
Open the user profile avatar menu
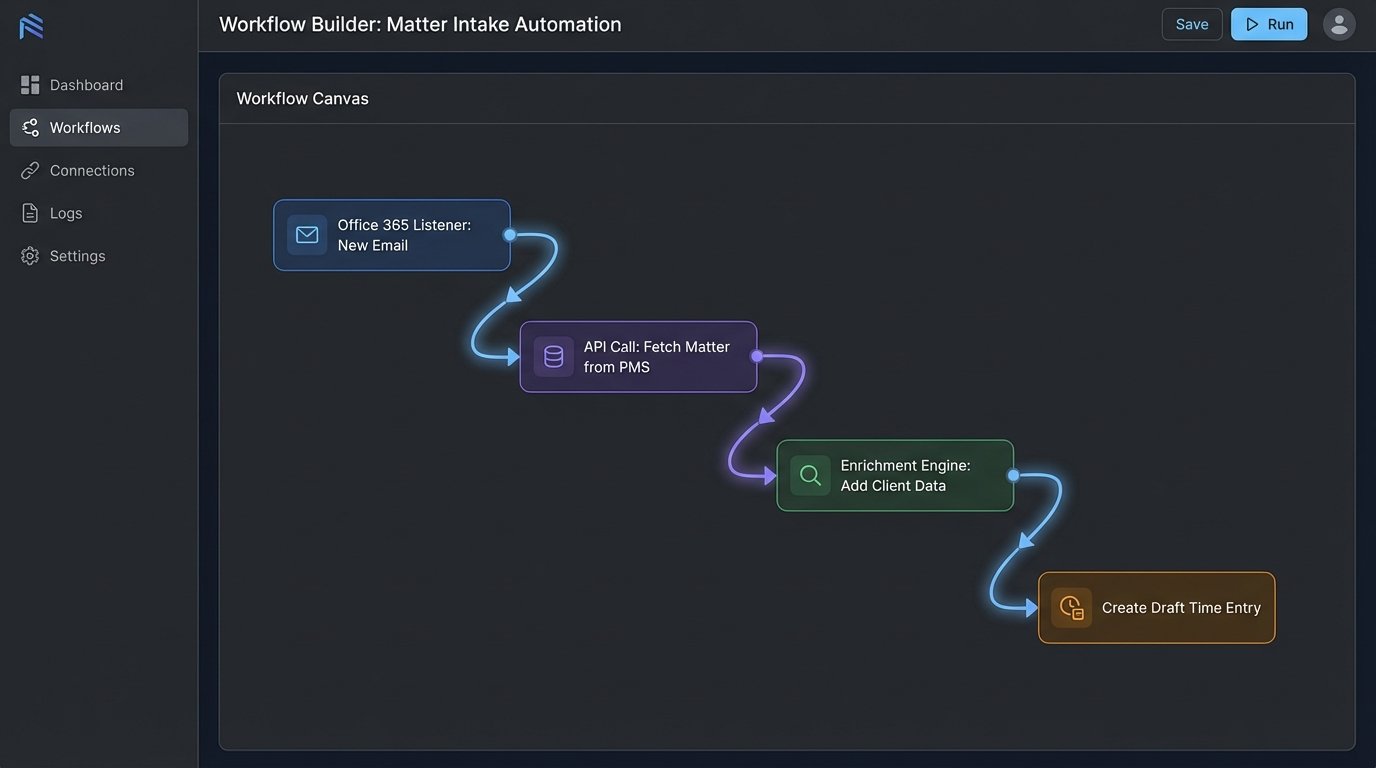(1339, 23)
